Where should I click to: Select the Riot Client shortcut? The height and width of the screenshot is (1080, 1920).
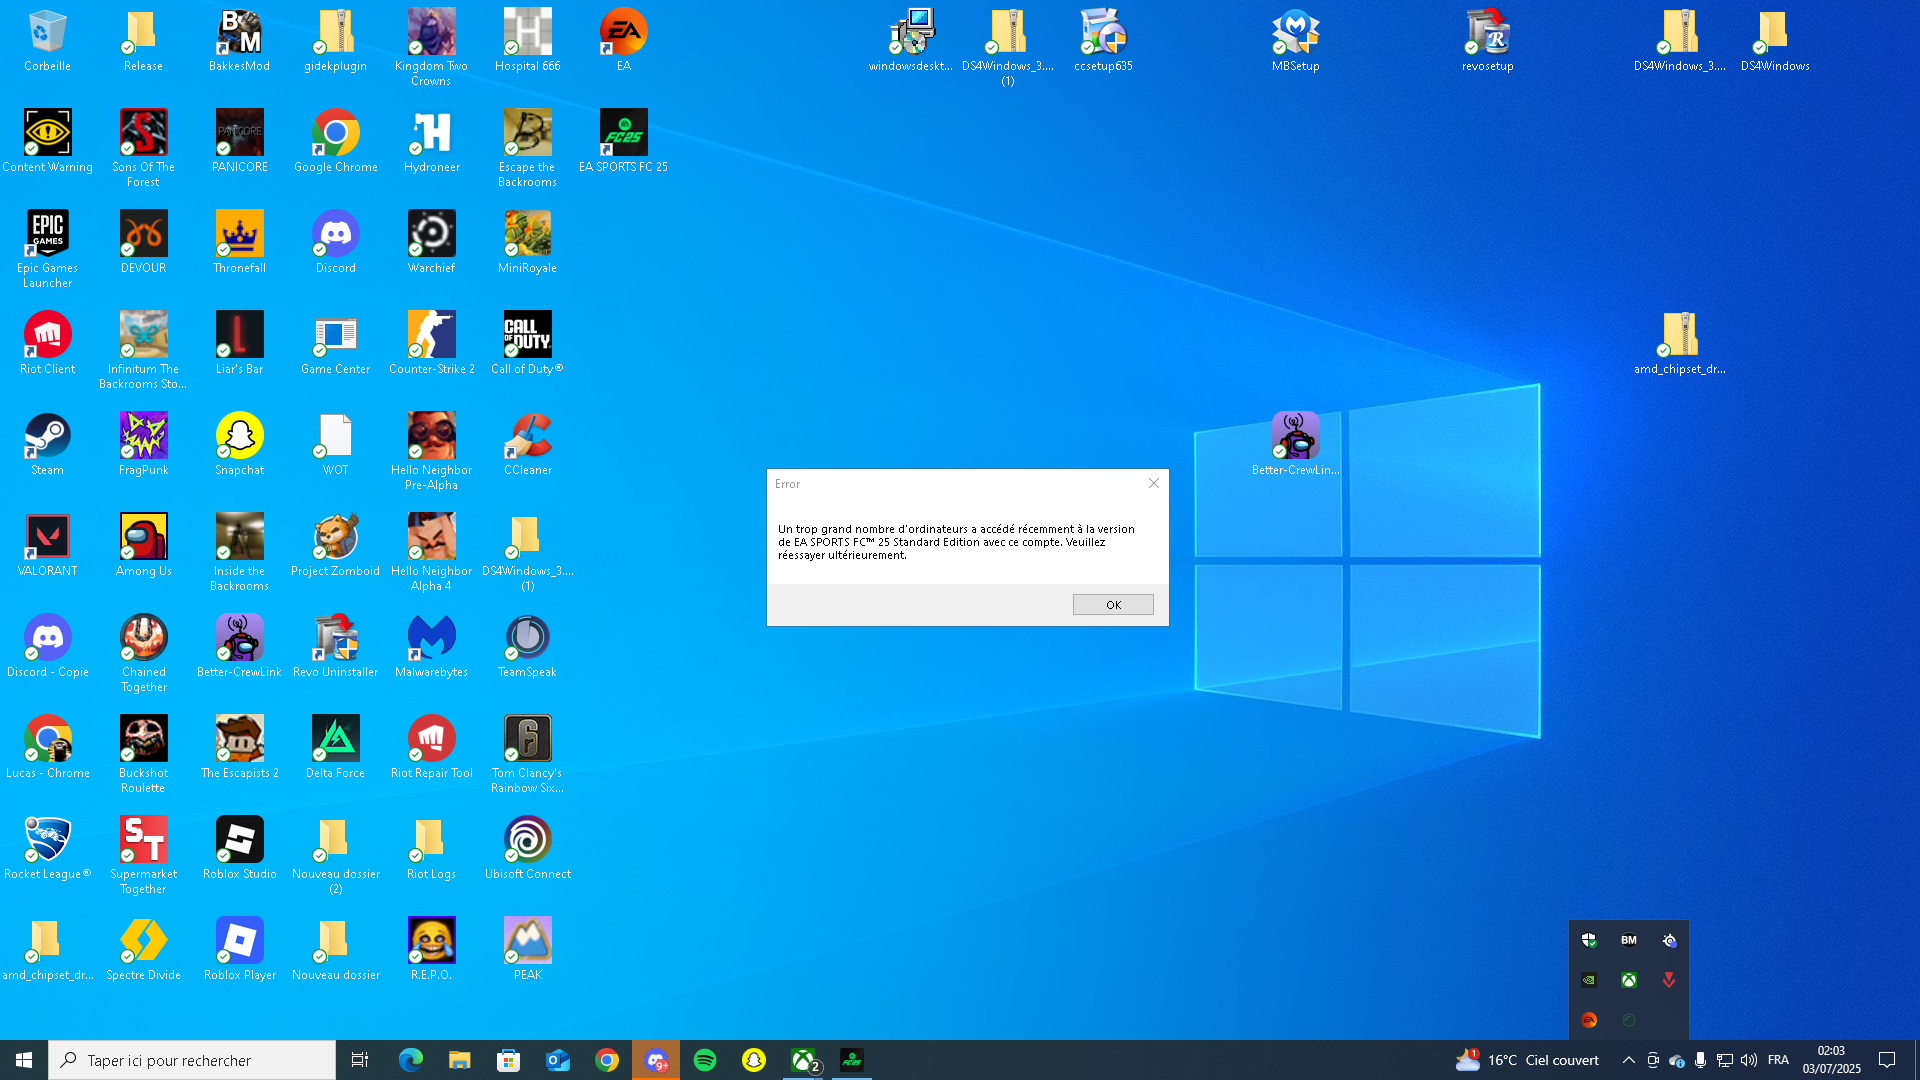47,343
